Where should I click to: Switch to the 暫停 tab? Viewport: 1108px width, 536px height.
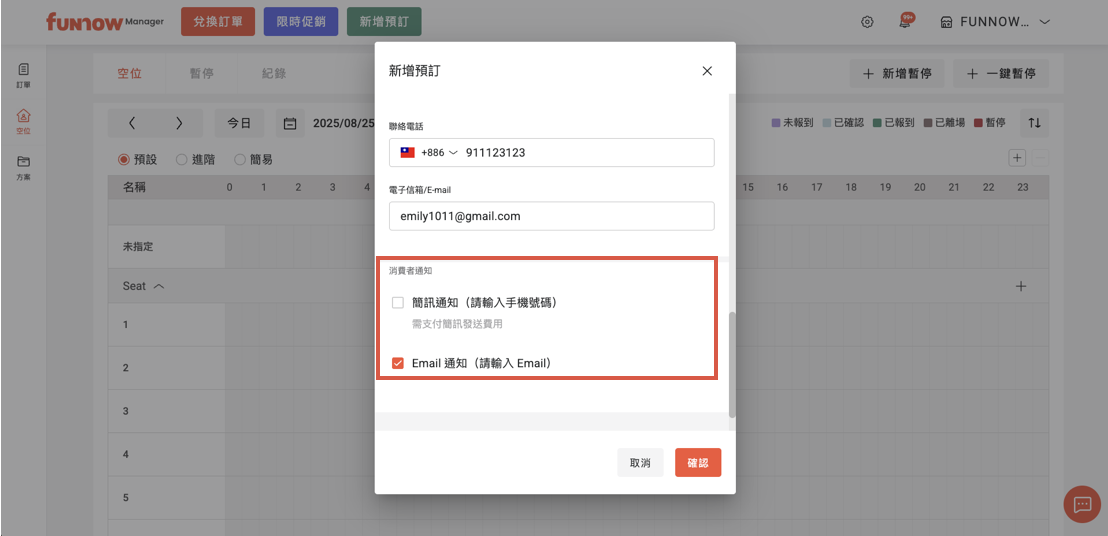(202, 73)
